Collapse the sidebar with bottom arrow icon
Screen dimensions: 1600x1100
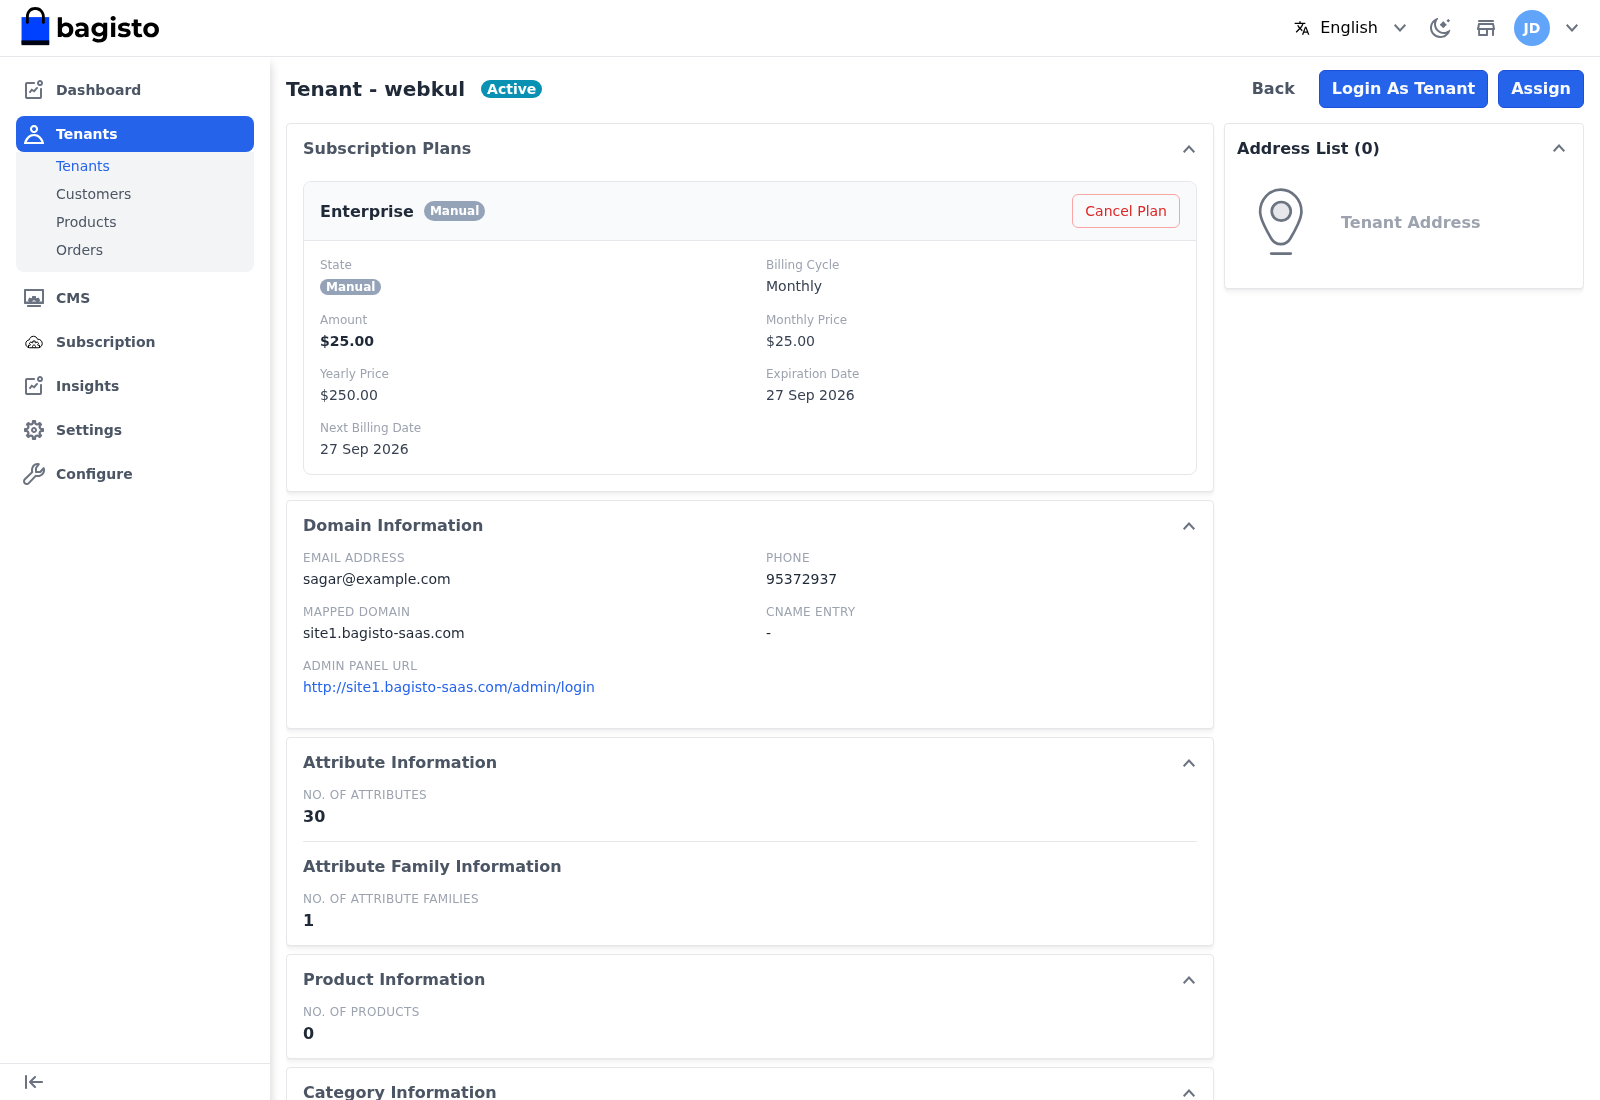34,1082
